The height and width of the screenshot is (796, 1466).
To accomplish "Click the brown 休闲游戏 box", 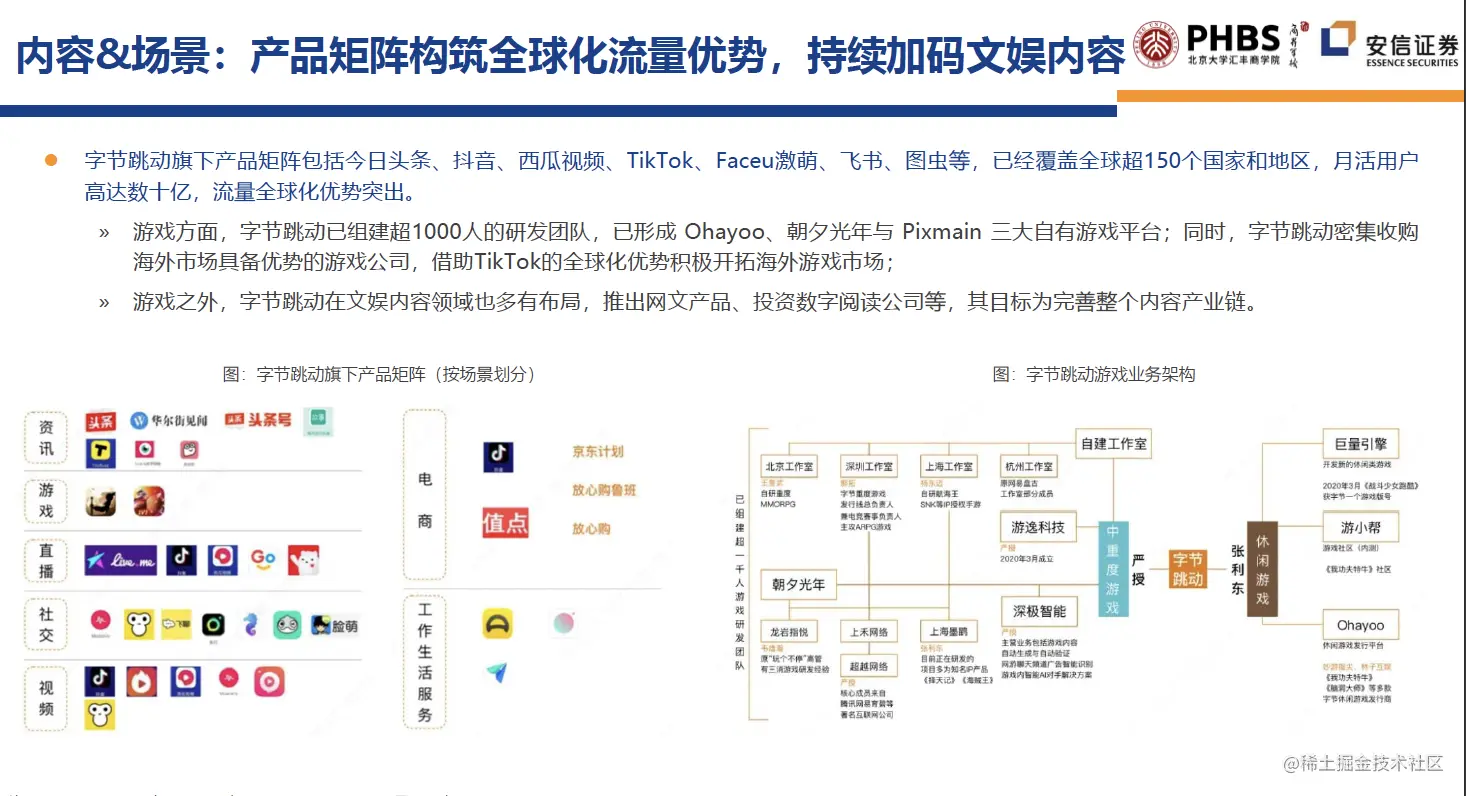I will [1262, 569].
